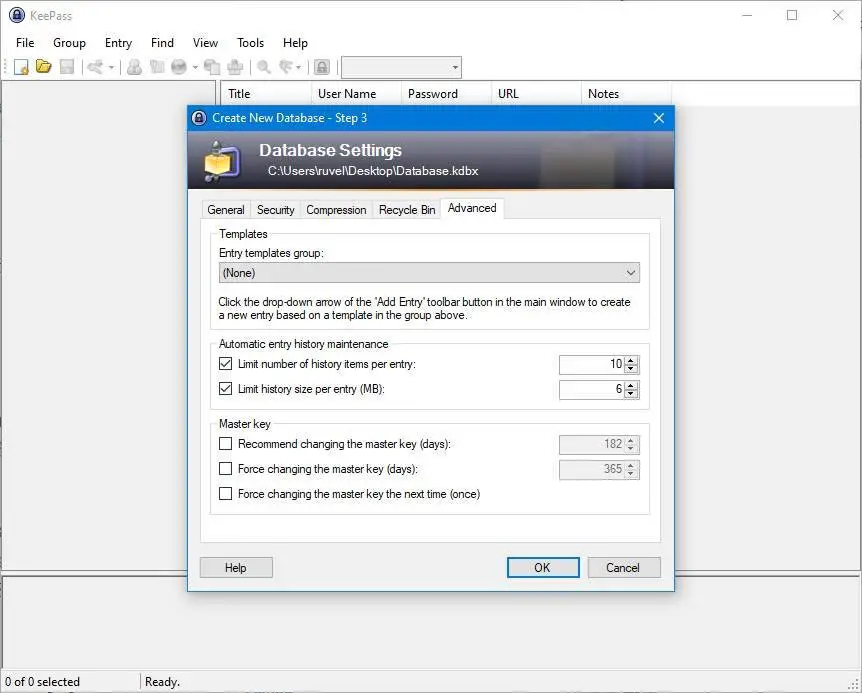Click the Copy User Name toolbar icon
862x693 pixels.
click(134, 67)
